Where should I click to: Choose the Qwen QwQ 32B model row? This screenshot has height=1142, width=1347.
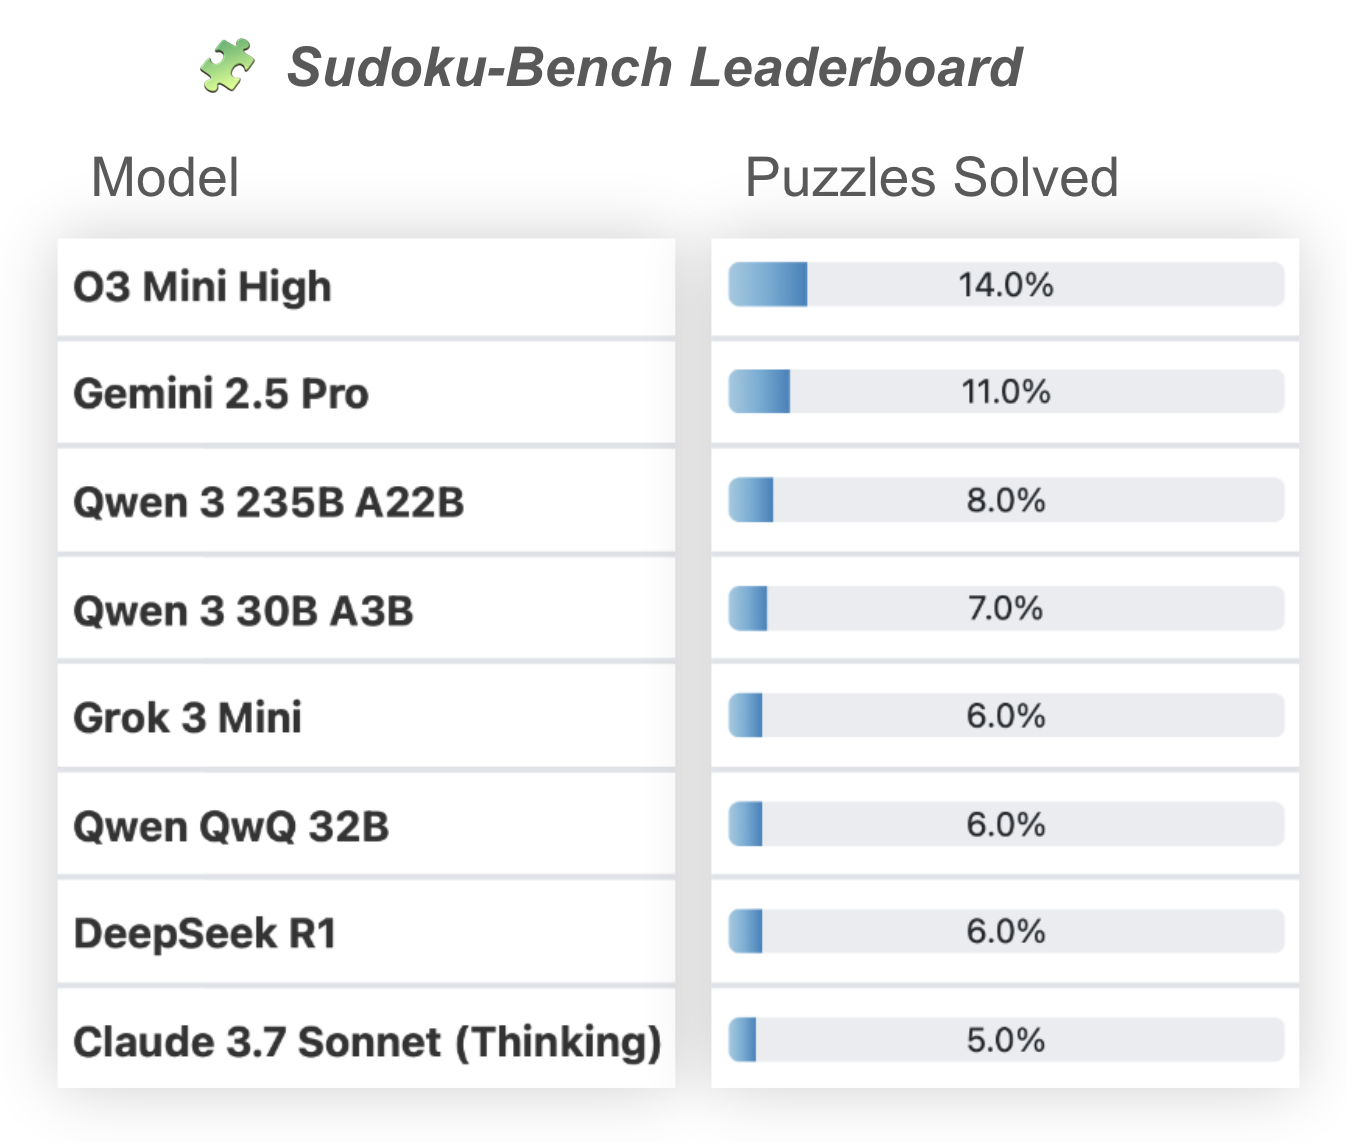[x=231, y=826]
